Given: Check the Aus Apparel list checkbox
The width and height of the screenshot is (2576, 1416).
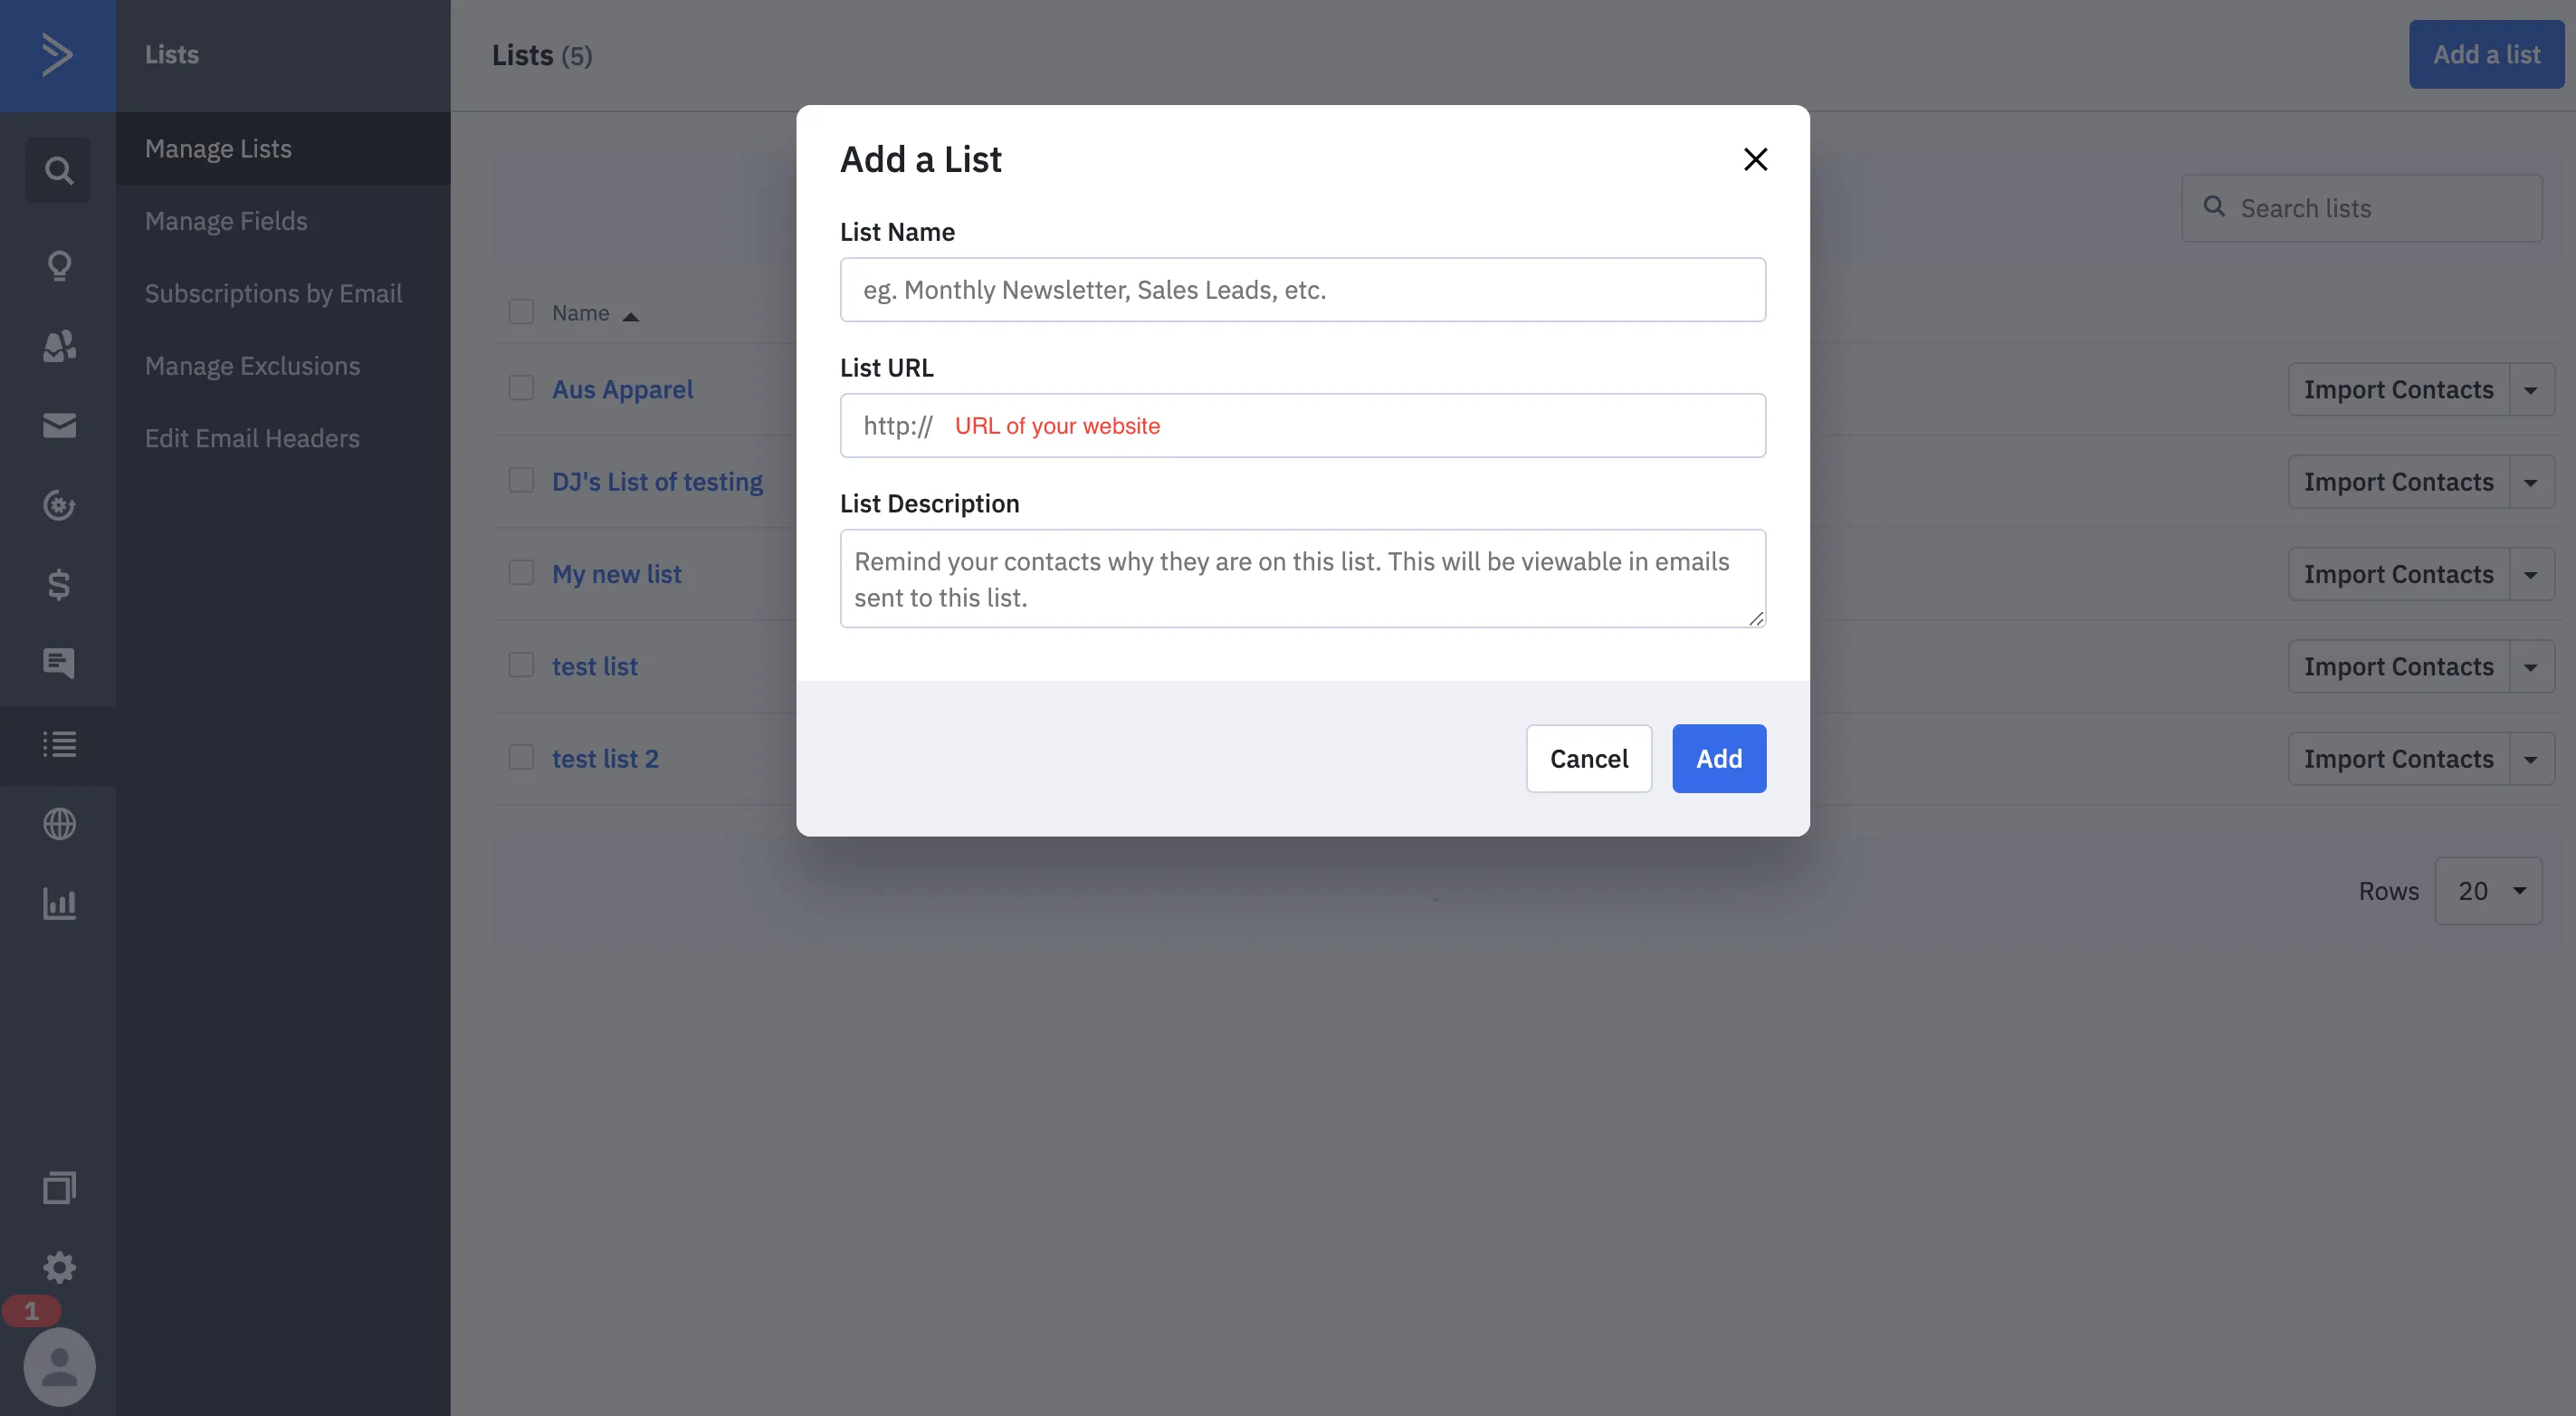Looking at the screenshot, I should 521,388.
